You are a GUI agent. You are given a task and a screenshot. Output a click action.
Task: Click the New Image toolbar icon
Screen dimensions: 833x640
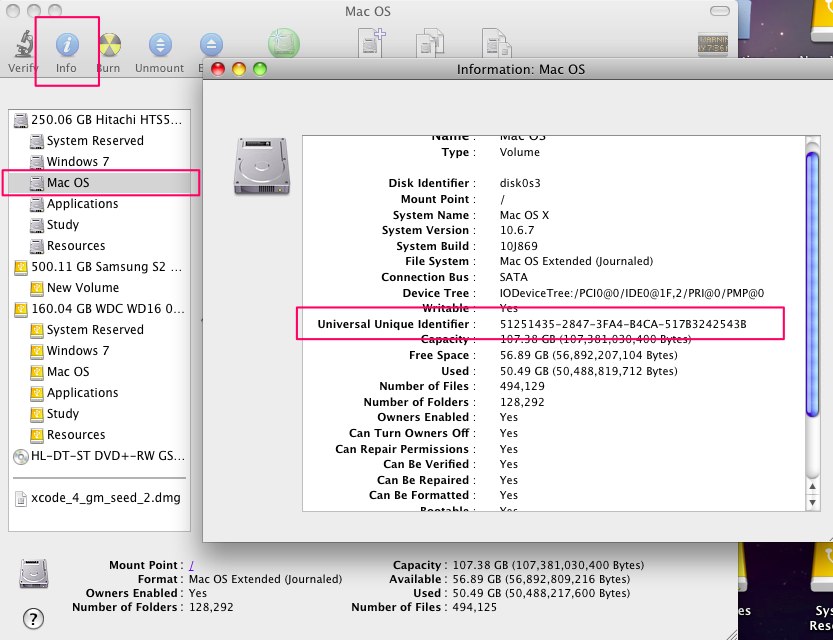click(x=371, y=42)
